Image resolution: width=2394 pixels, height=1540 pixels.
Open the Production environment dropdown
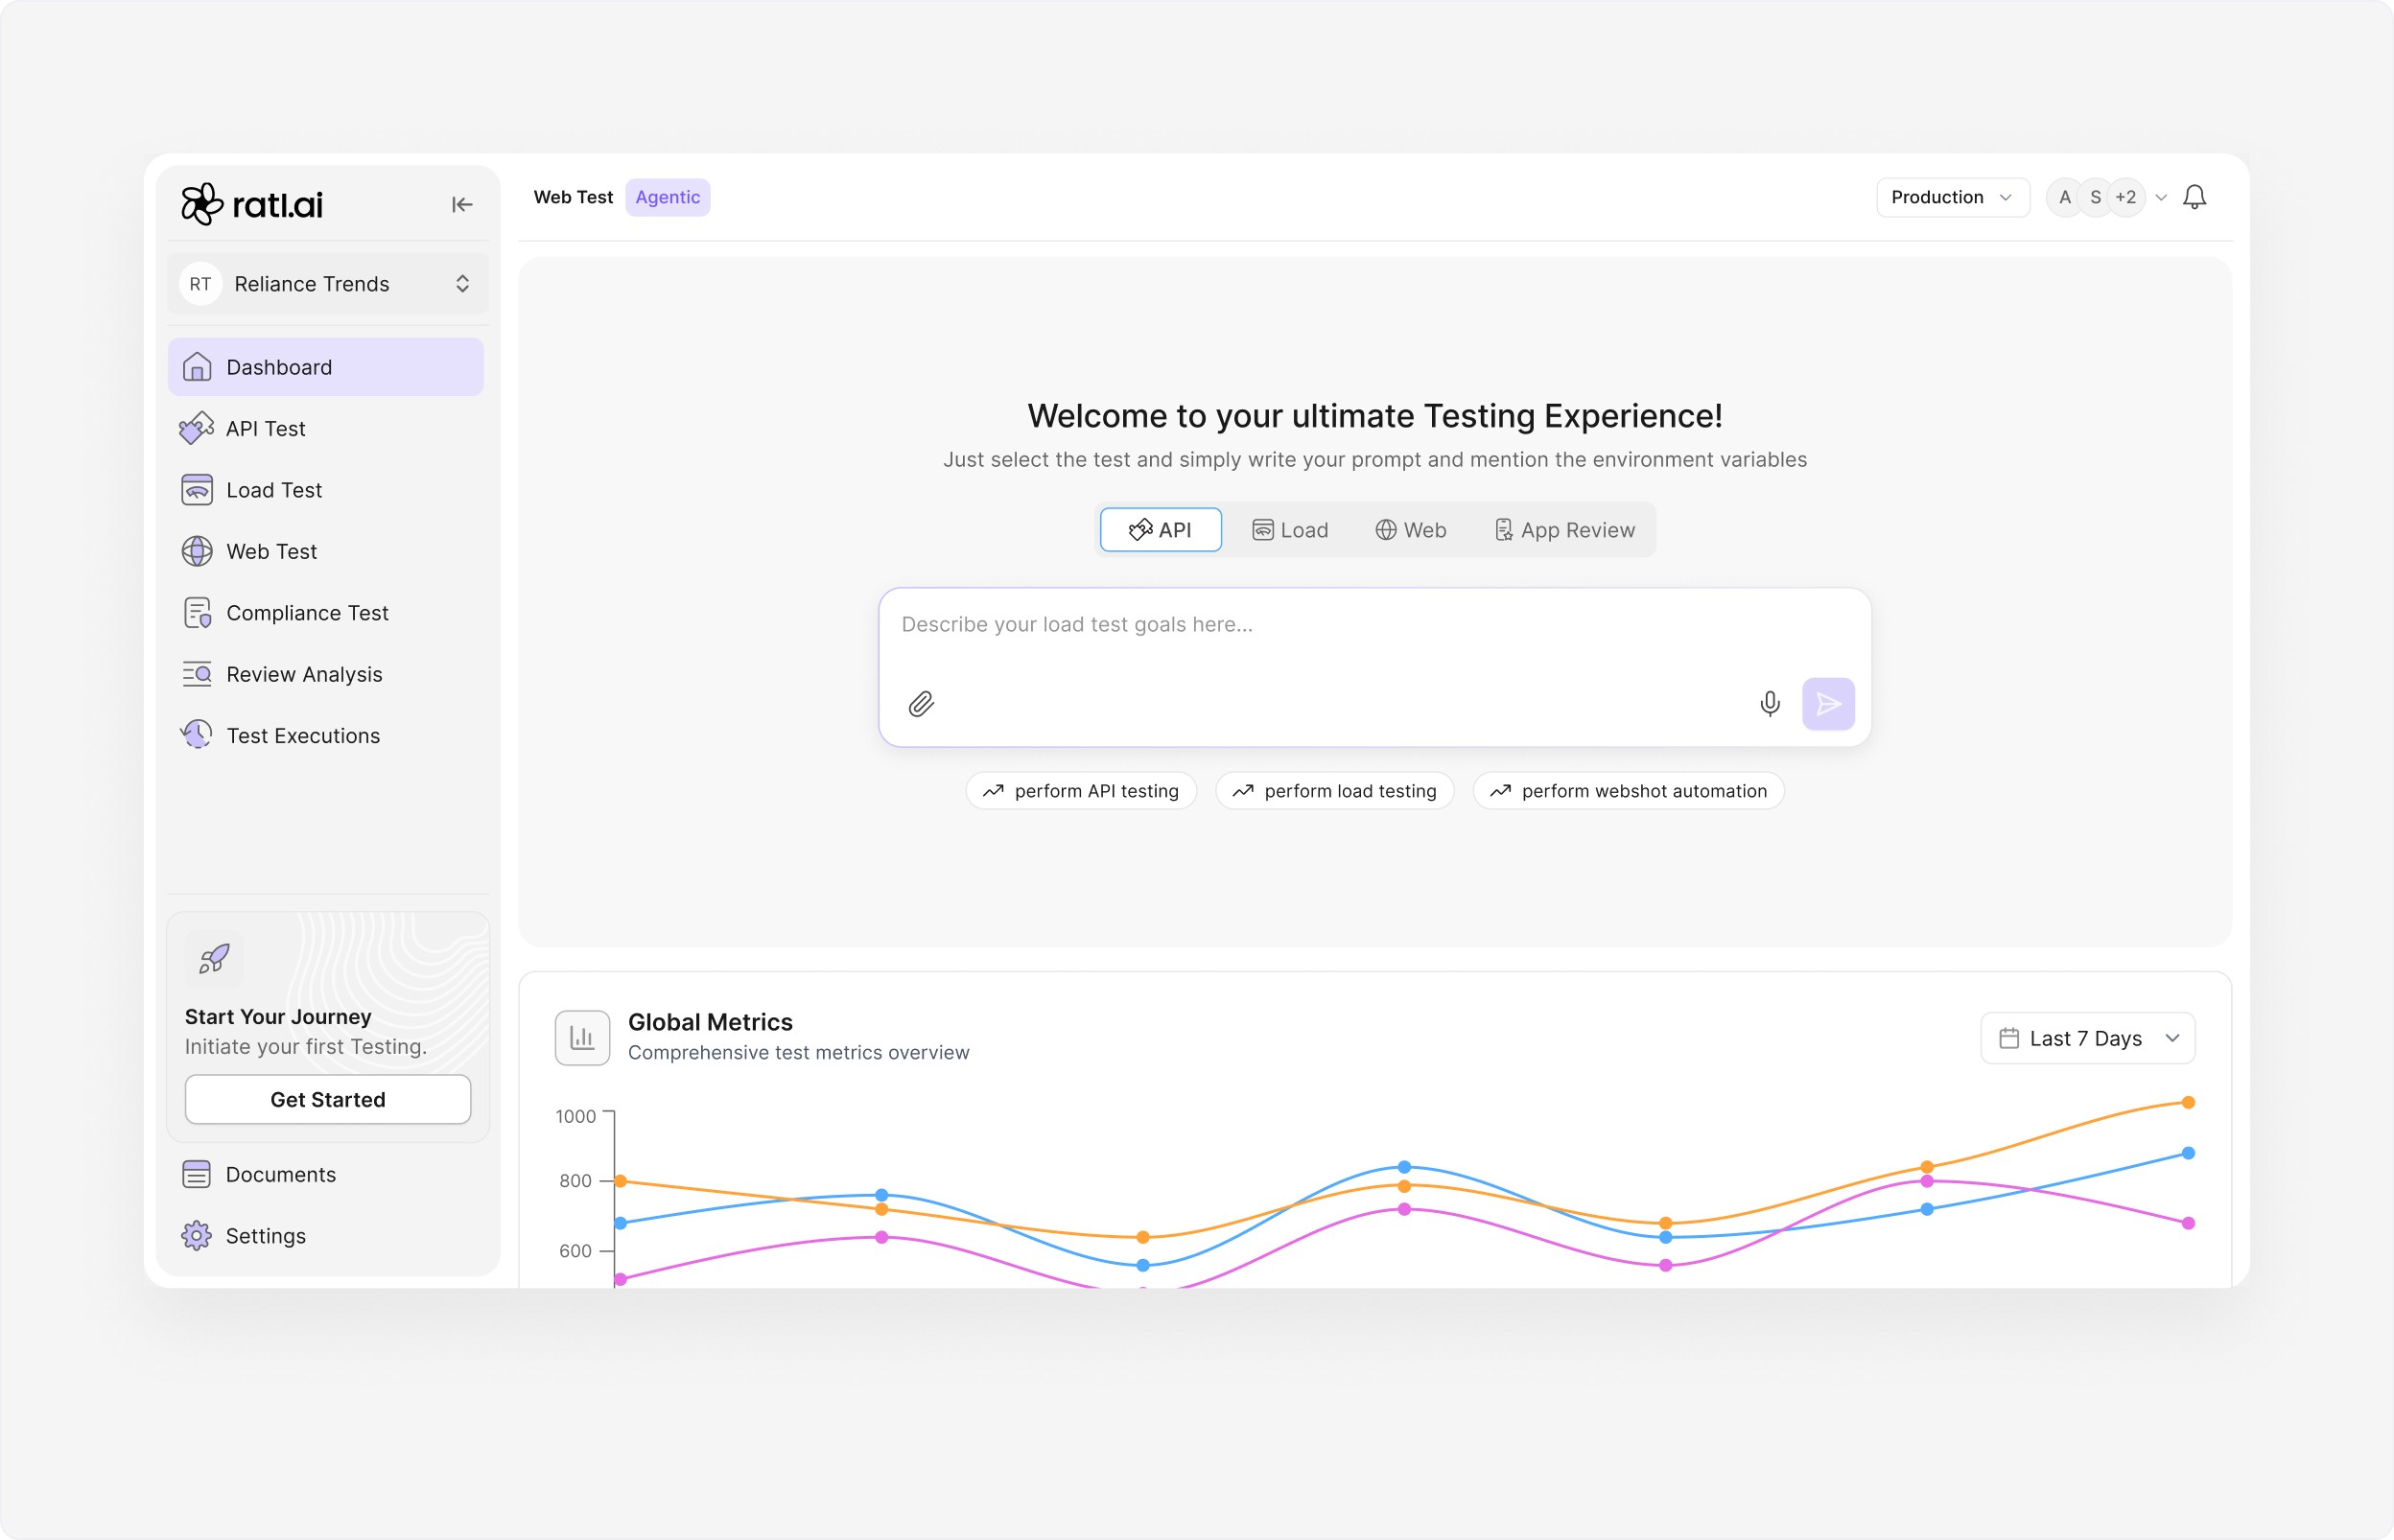click(x=1951, y=197)
